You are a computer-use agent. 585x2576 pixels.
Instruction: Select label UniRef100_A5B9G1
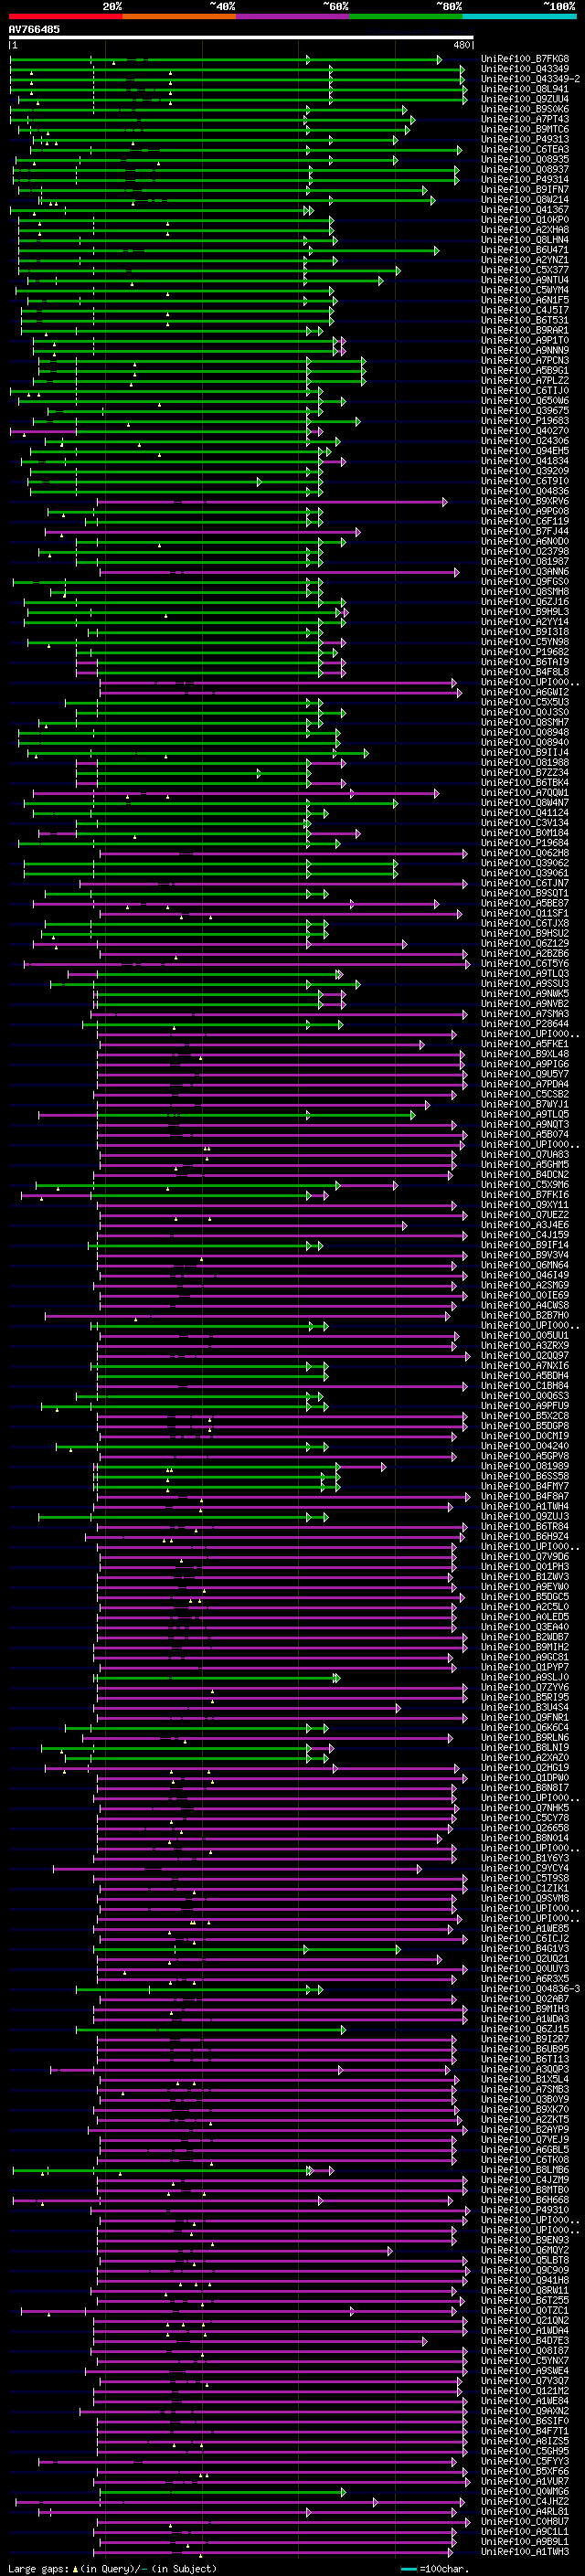click(x=525, y=370)
